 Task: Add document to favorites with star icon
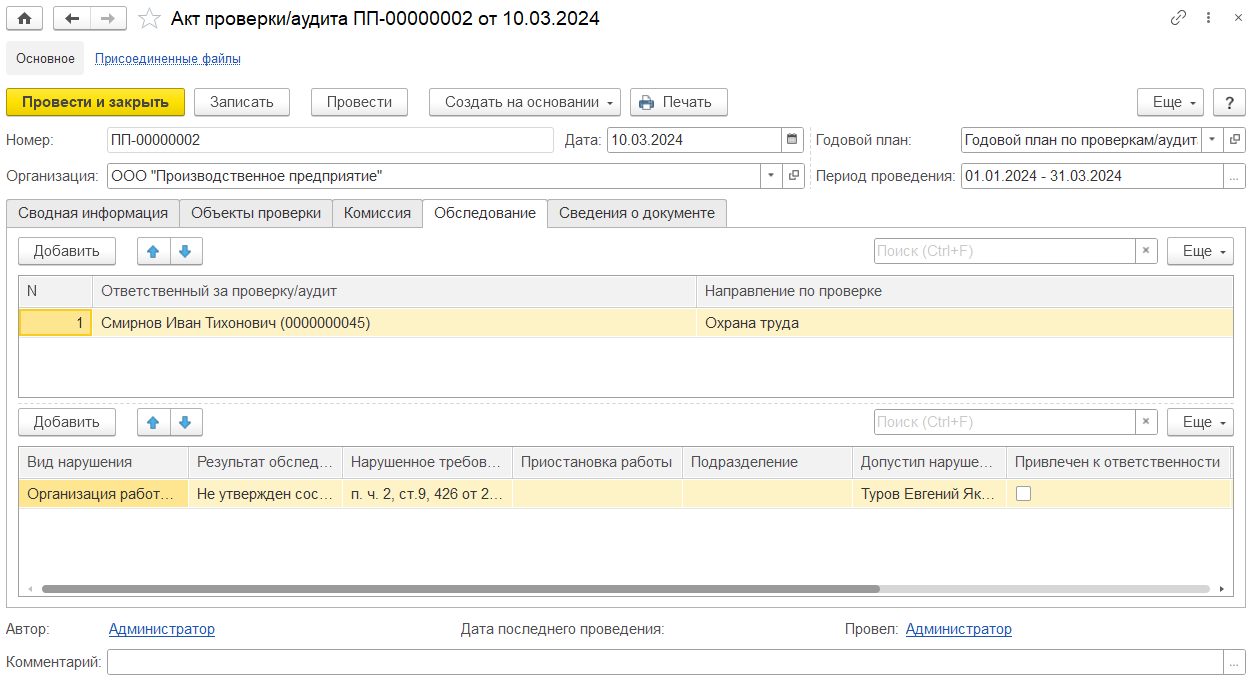[x=149, y=19]
